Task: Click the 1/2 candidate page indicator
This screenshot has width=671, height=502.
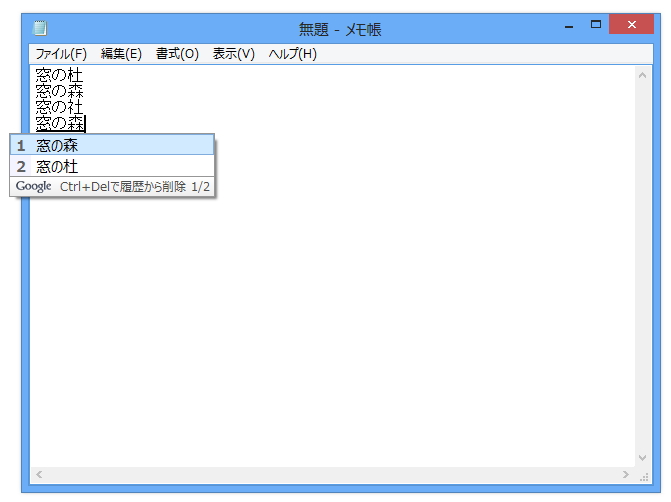Action: [x=200, y=187]
